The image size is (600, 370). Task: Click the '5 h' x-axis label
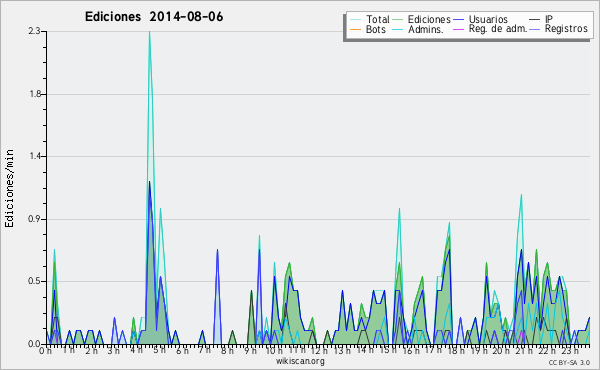pos(159,350)
